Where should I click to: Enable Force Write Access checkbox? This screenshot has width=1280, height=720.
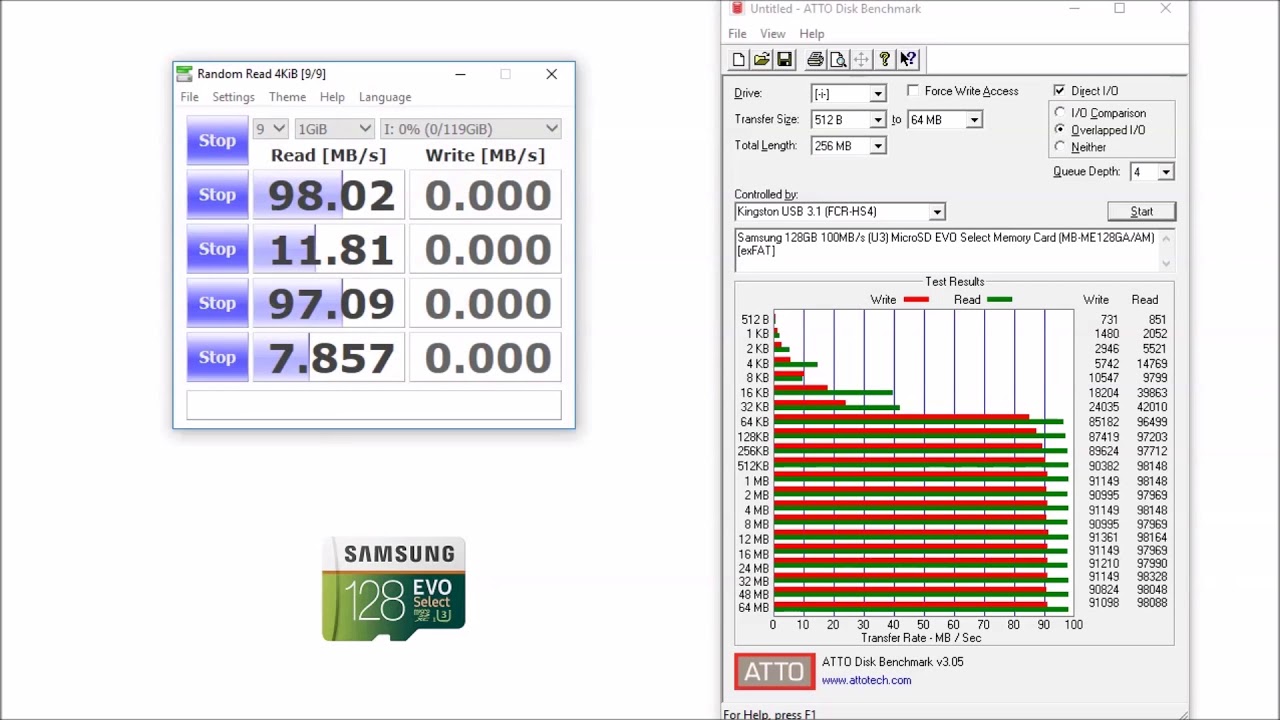(913, 91)
